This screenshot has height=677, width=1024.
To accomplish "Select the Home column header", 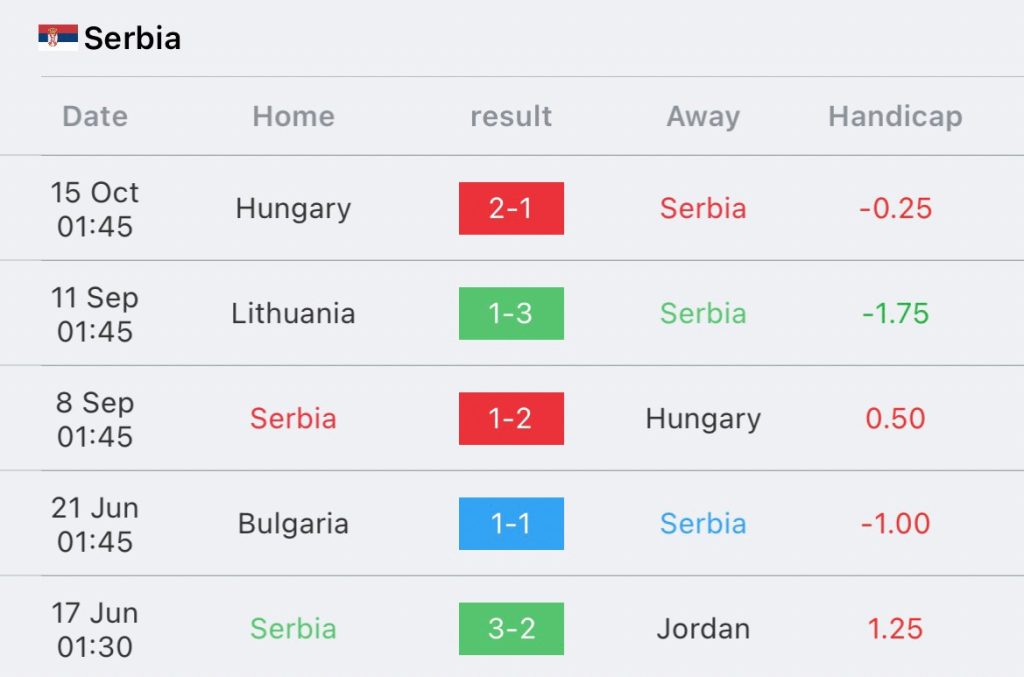I will click(x=293, y=116).
